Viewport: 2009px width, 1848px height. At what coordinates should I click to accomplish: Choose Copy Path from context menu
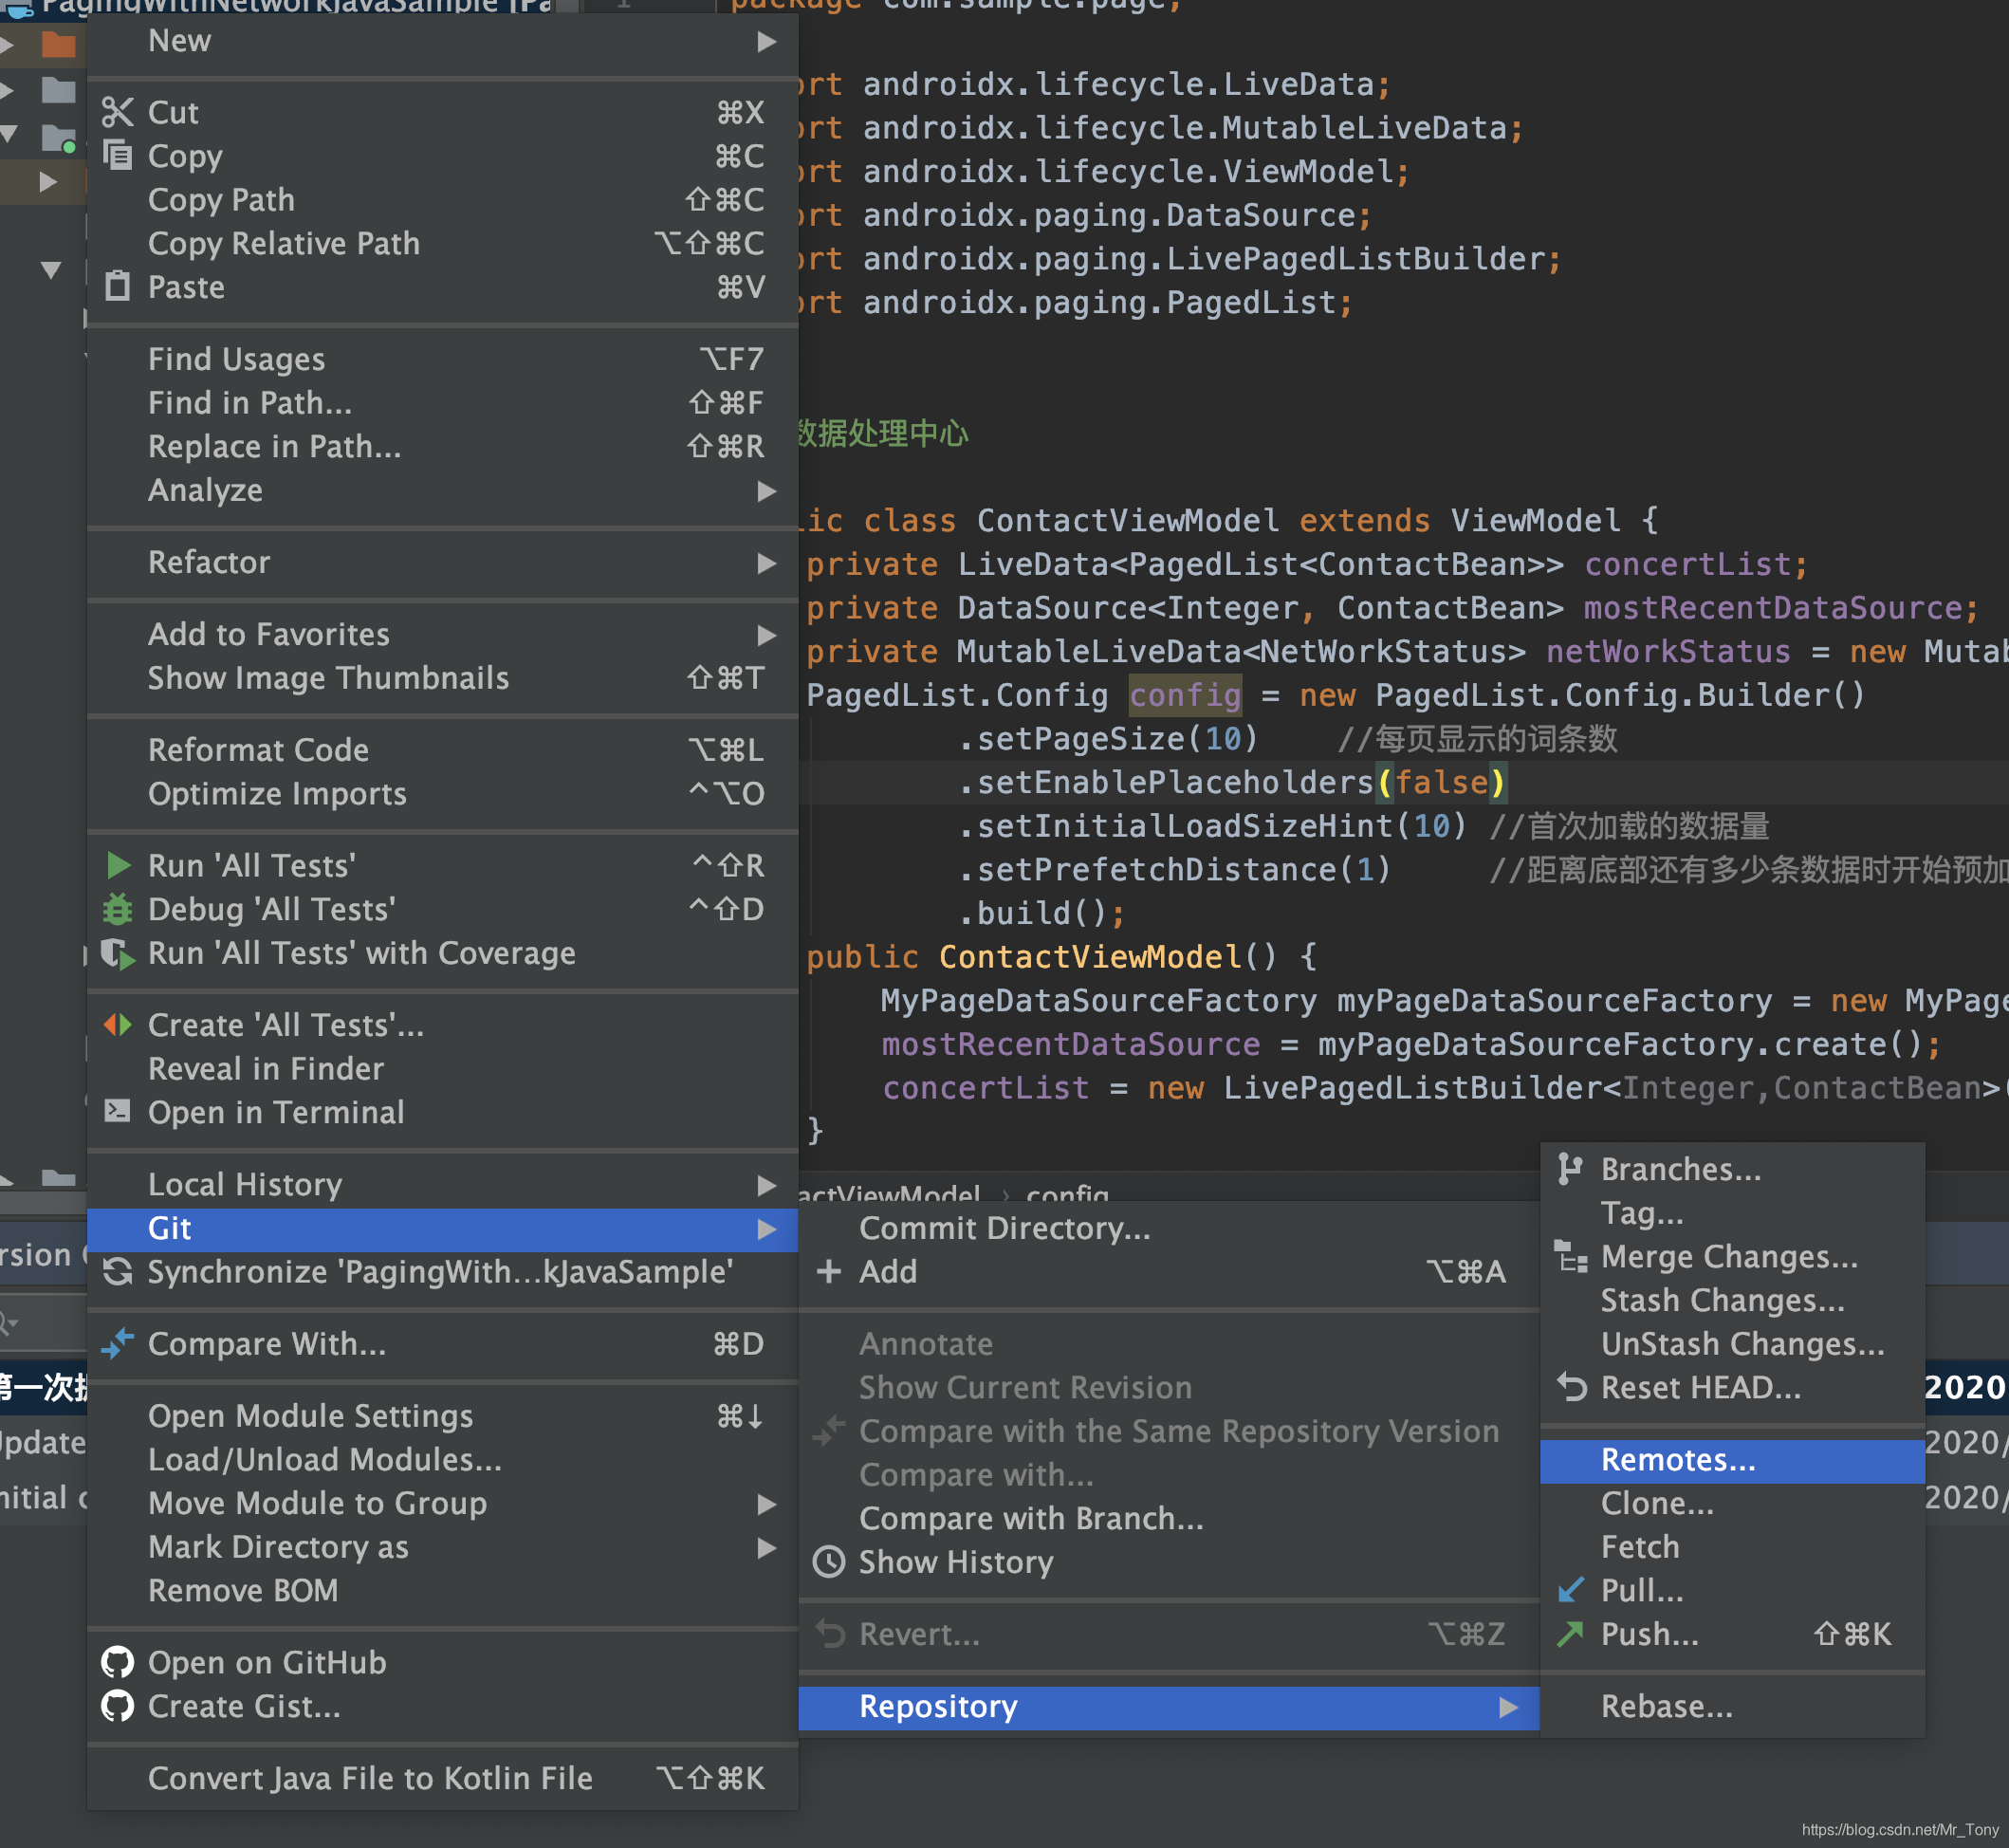pos(443,200)
